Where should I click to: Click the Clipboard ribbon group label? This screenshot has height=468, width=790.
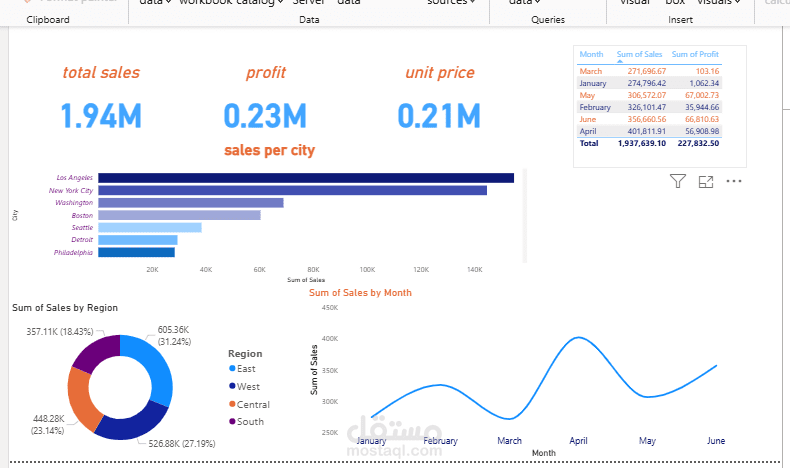point(48,20)
